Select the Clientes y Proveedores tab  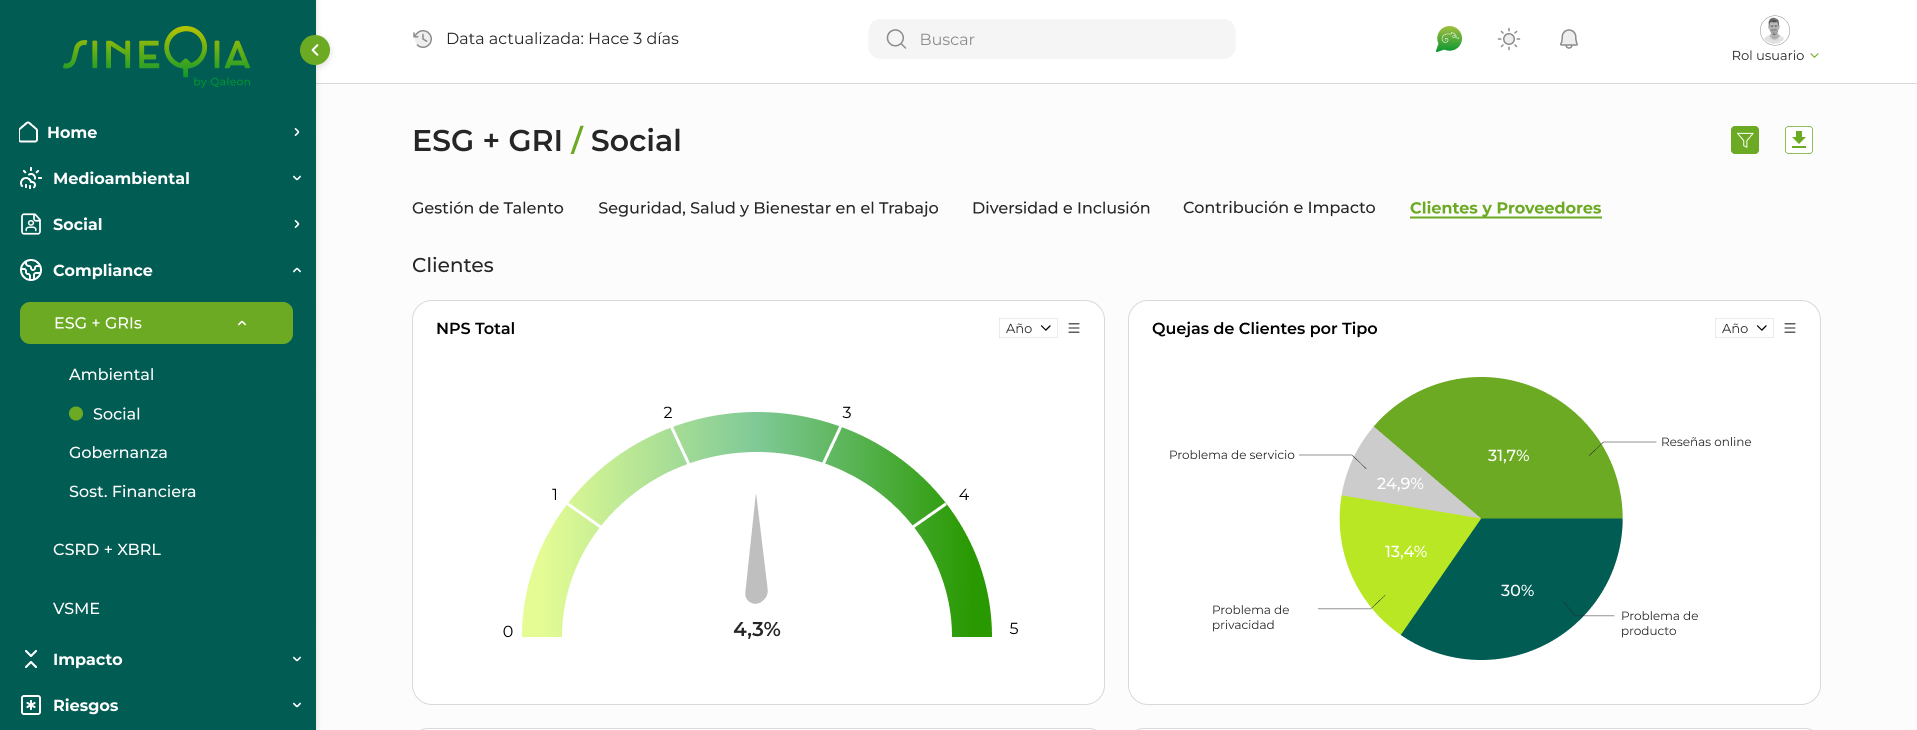[x=1505, y=208]
